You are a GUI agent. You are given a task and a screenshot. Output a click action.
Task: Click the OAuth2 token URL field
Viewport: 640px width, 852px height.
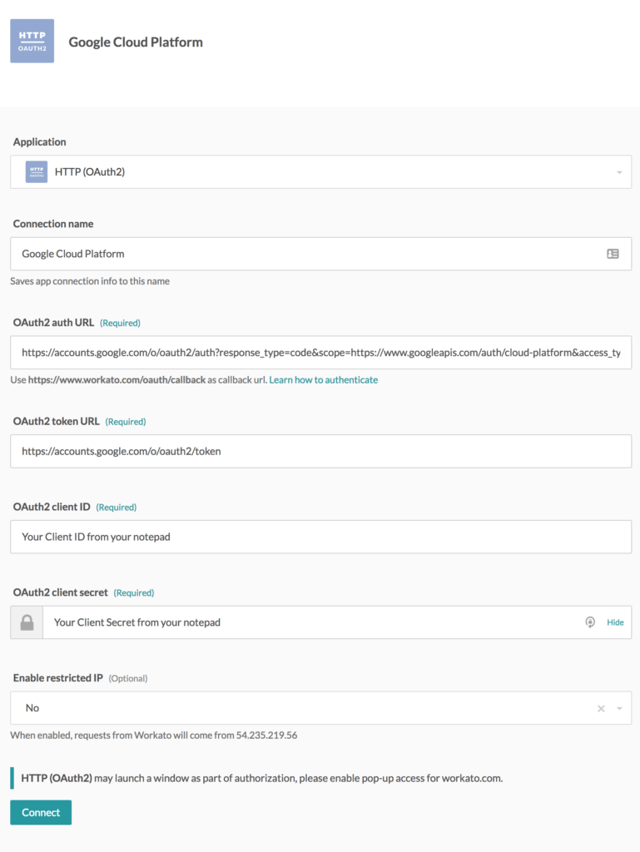[321, 451]
